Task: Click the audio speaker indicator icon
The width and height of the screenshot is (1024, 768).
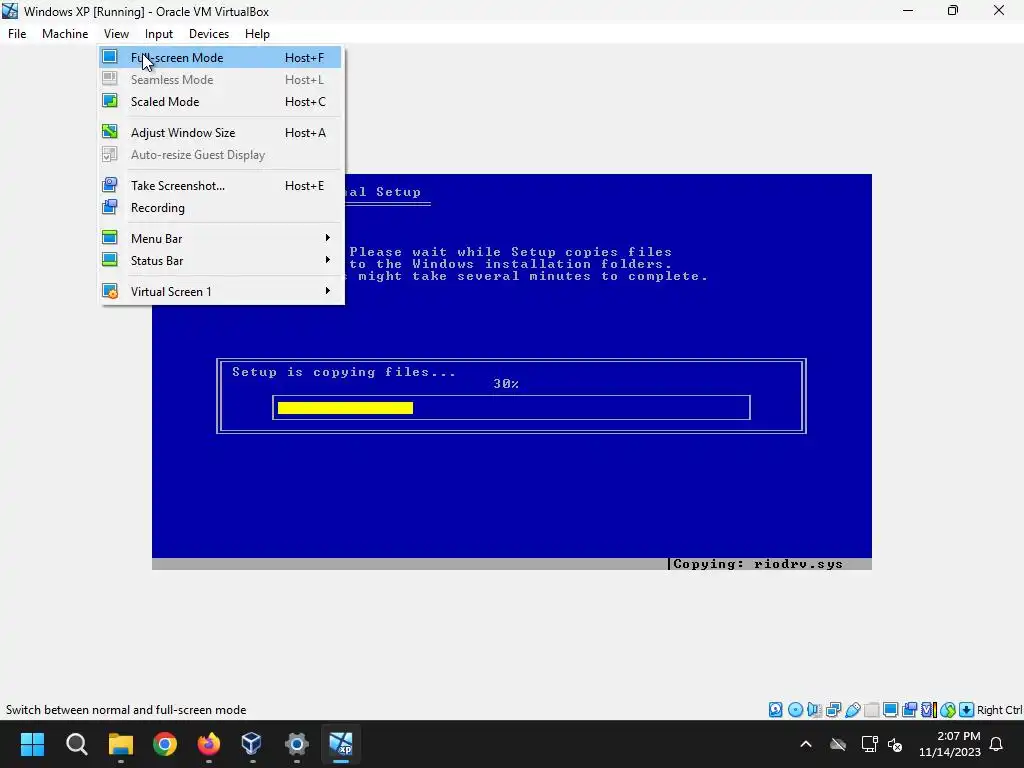Action: [x=814, y=710]
